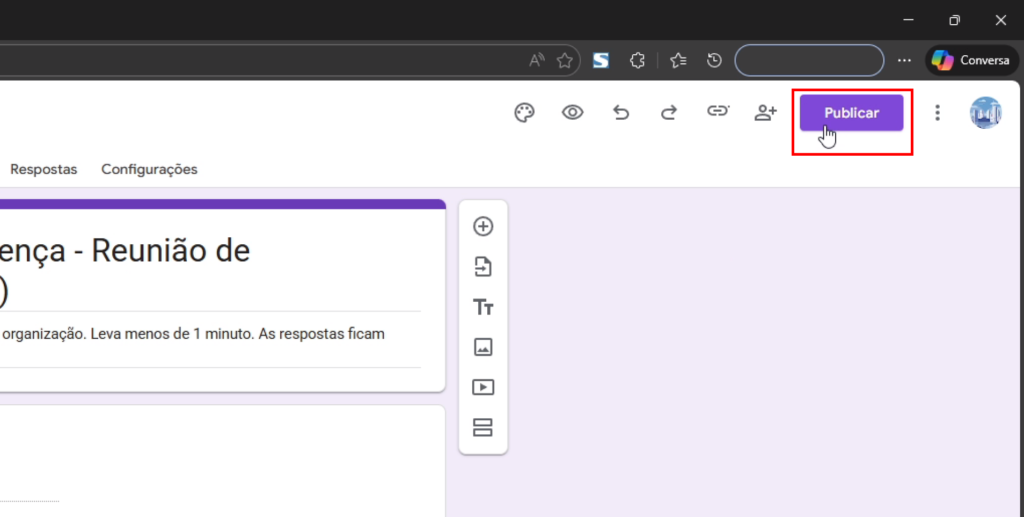The height and width of the screenshot is (517, 1024).
Task: Click the redo arrow icon
Action: point(669,113)
